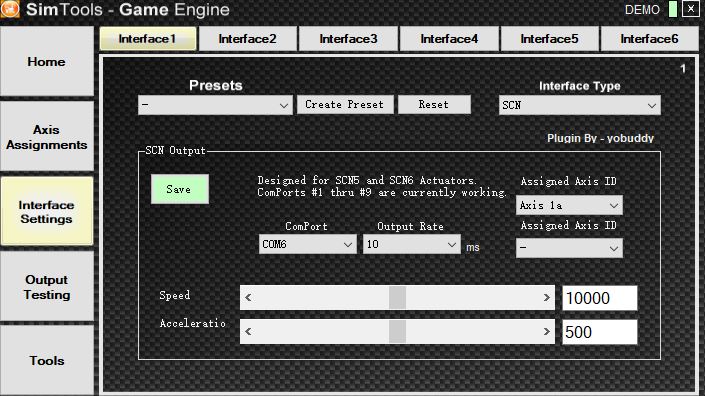Screen dimensions: 705x396
Task: Click the 'Plugin By - yobuddy' text
Action: click(600, 138)
